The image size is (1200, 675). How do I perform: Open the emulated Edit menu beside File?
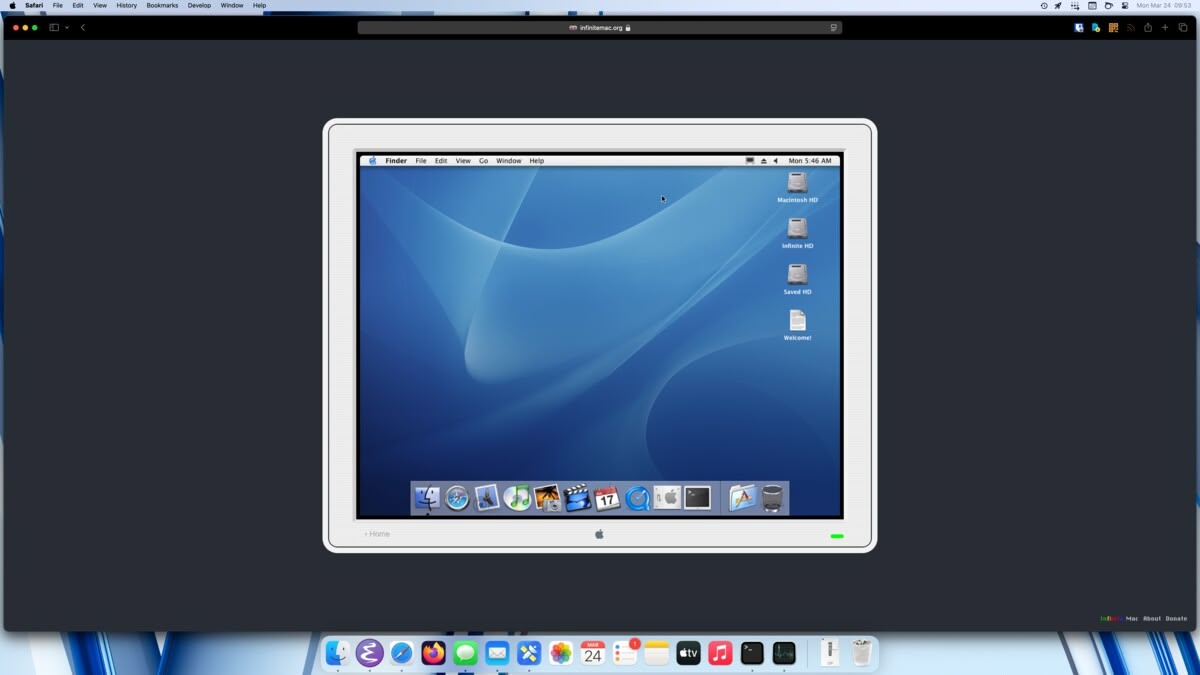tap(441, 161)
